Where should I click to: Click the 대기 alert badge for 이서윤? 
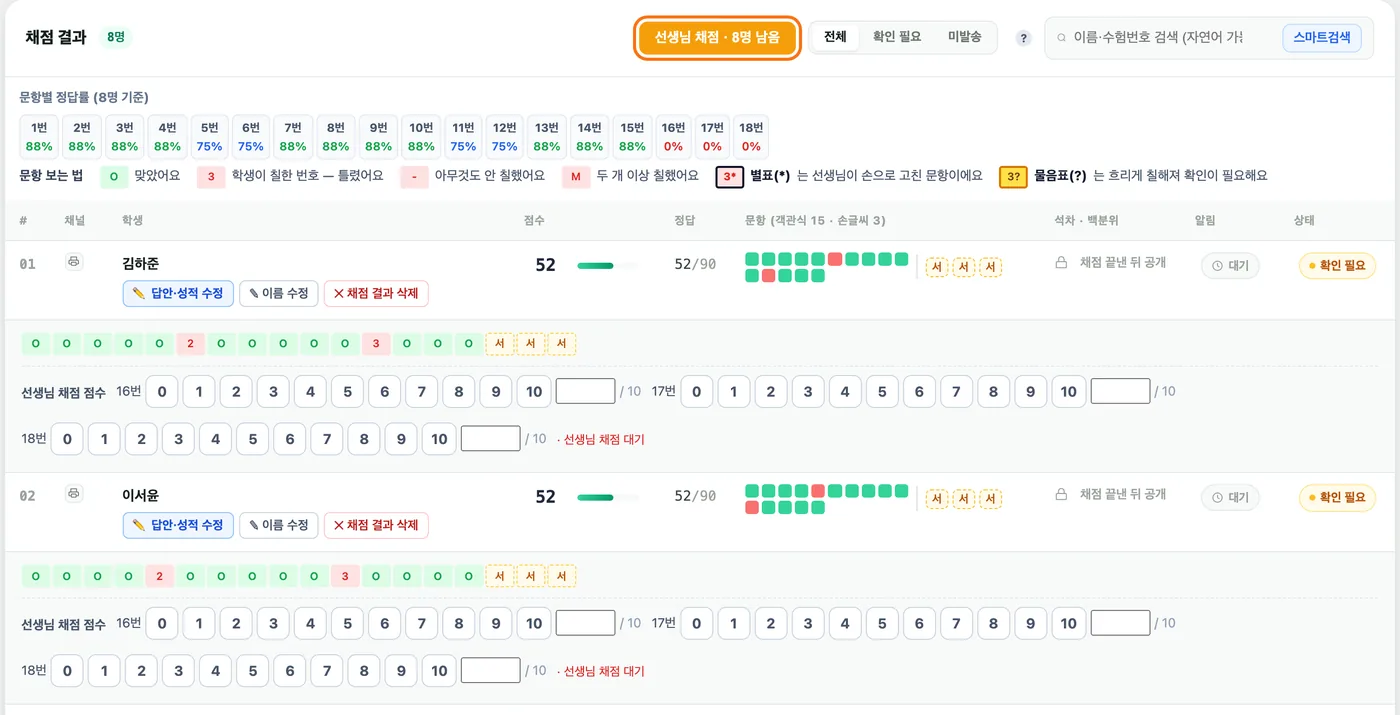coord(1230,498)
